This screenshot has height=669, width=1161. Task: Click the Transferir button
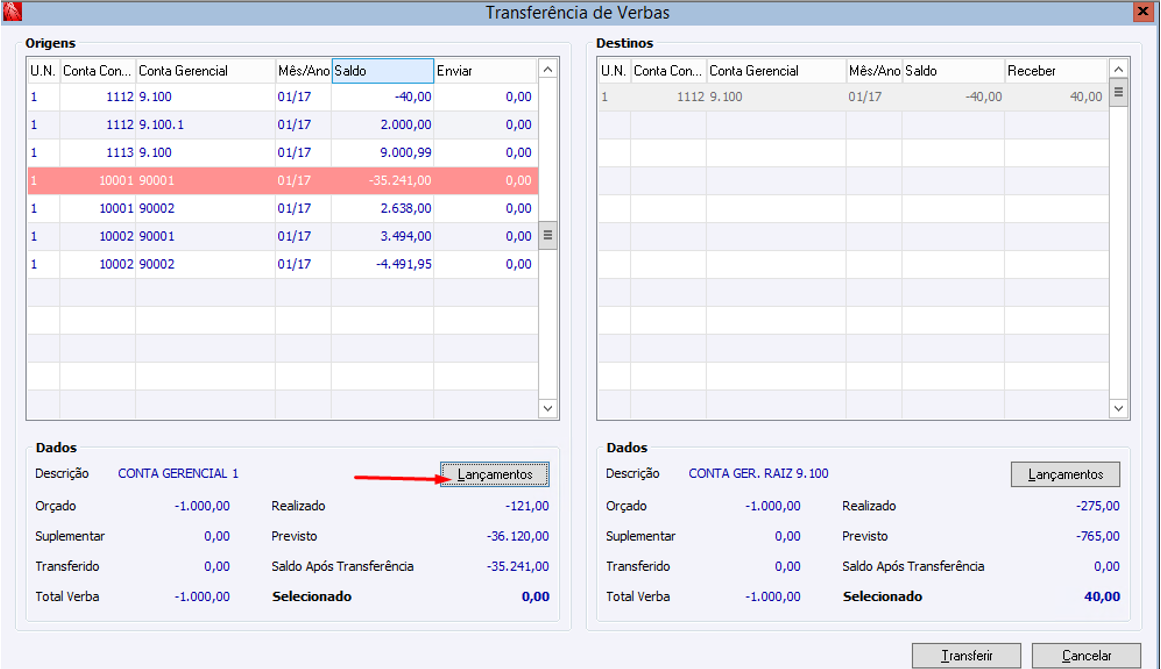point(966,656)
